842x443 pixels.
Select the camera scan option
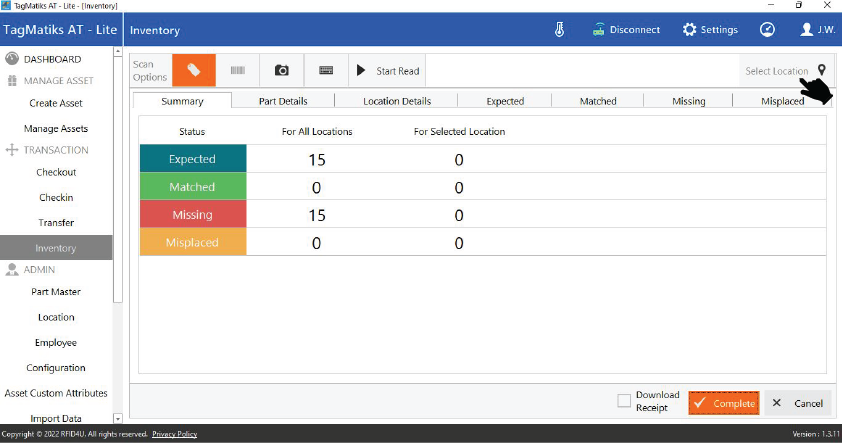tap(282, 71)
